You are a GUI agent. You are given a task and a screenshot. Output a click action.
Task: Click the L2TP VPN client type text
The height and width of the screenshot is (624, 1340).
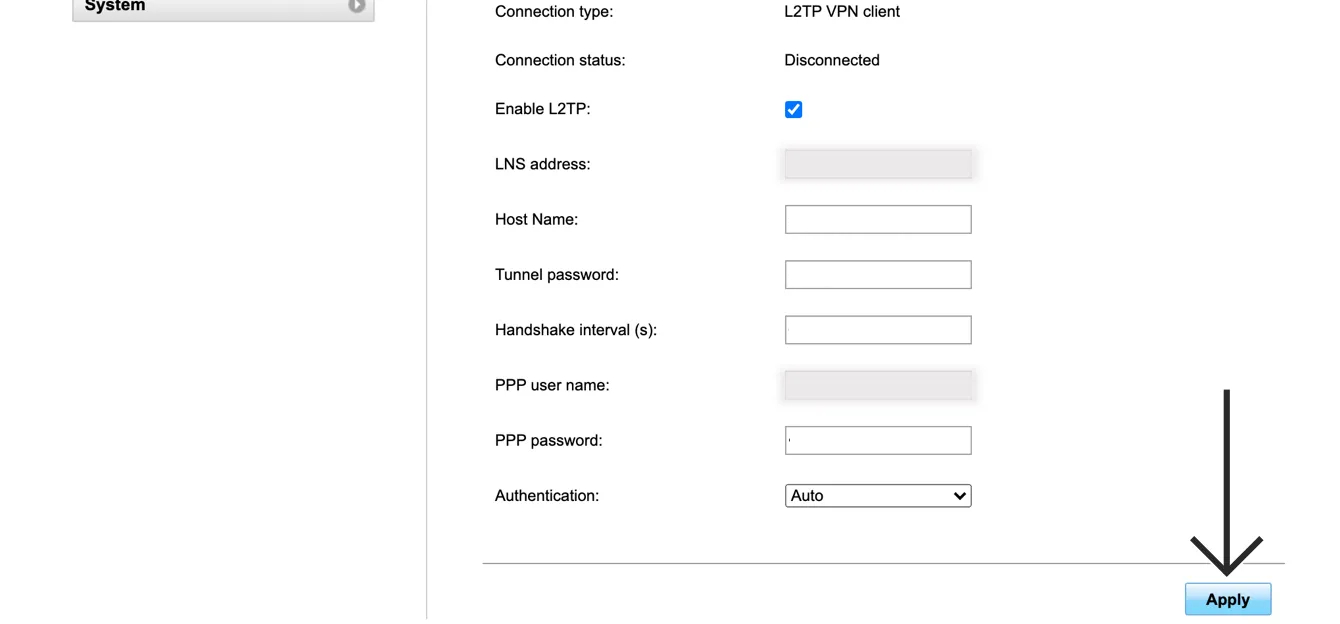point(841,12)
